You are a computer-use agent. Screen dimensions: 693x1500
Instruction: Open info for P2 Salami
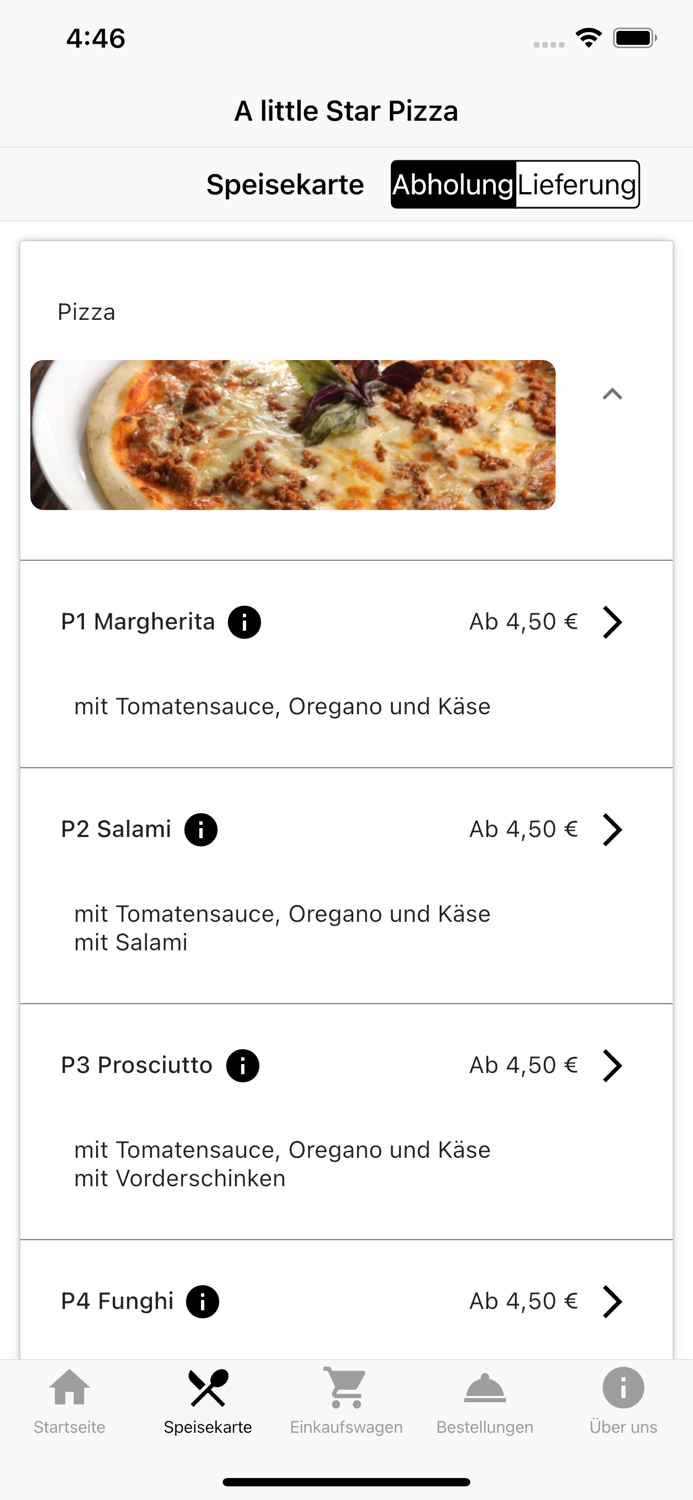pyautogui.click(x=200, y=829)
